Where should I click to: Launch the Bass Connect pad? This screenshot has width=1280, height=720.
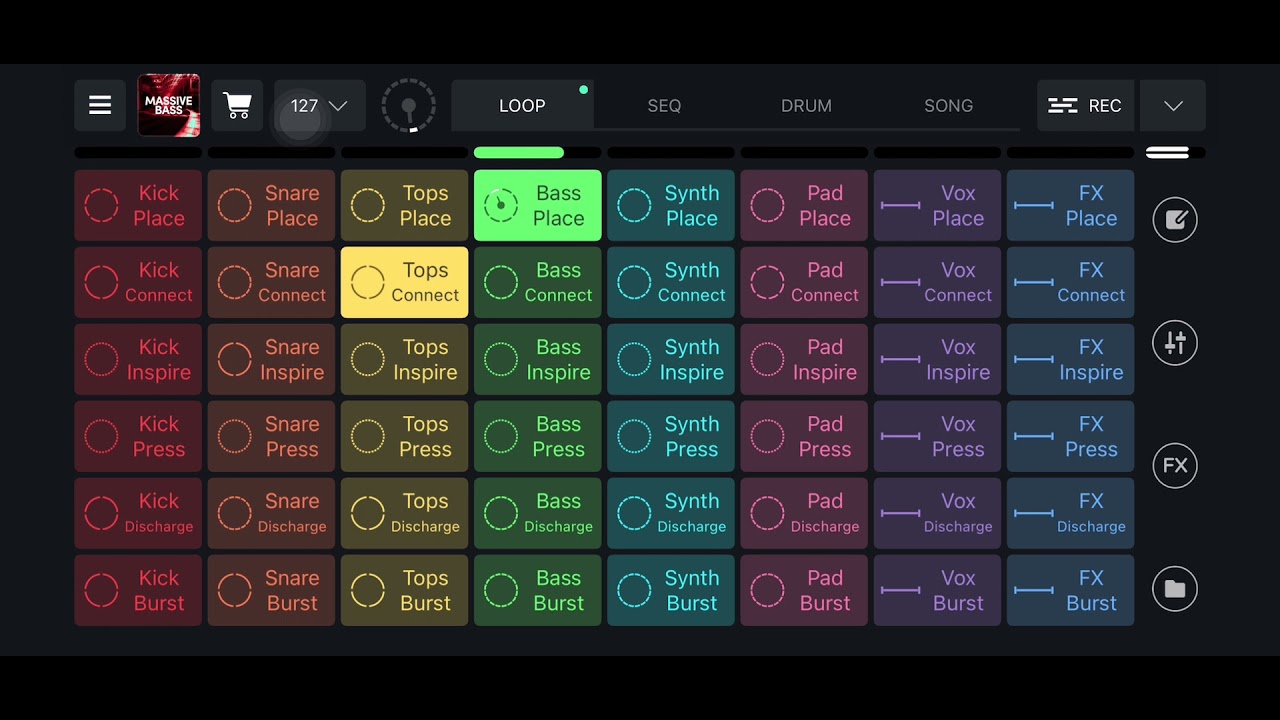pyautogui.click(x=537, y=282)
